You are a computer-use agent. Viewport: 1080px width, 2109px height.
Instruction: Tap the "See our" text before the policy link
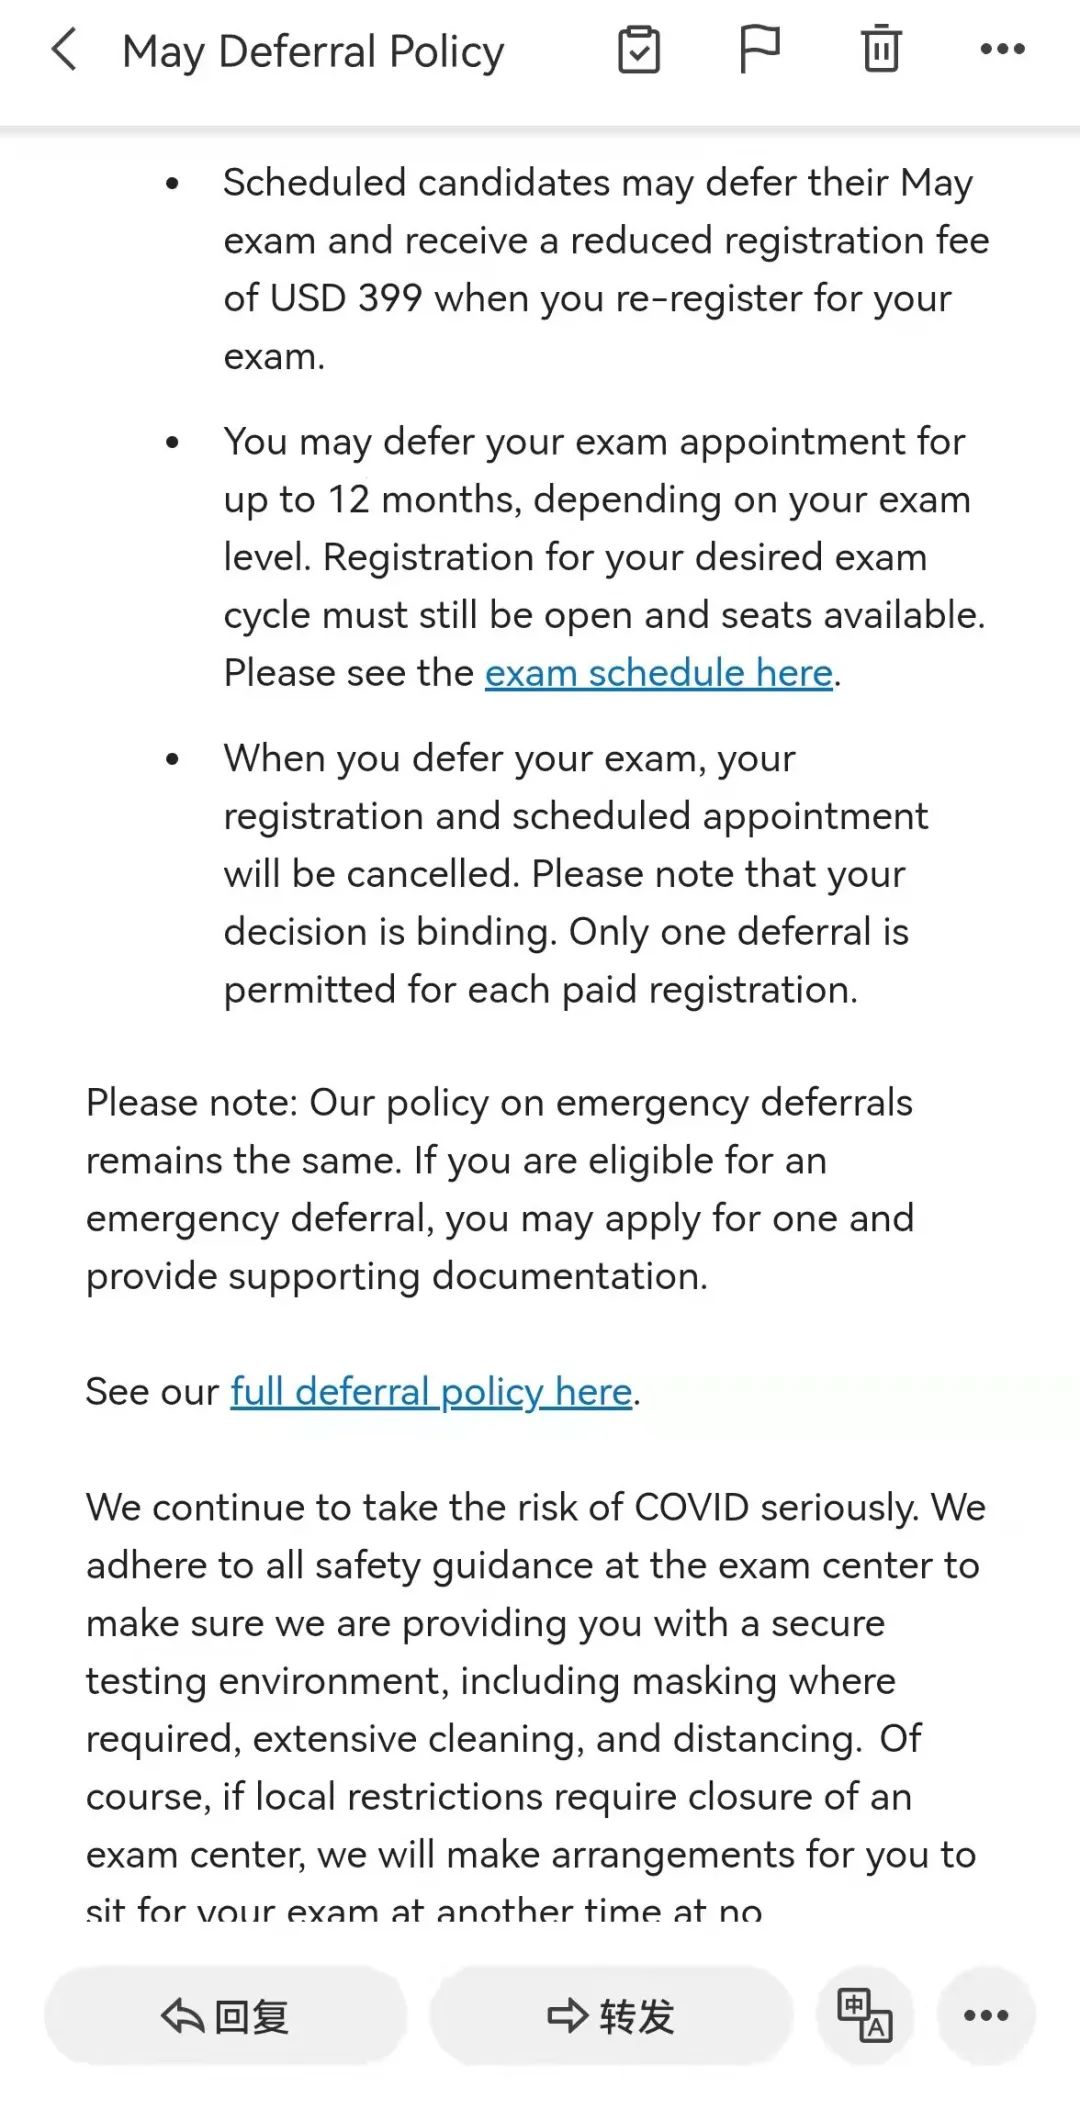(152, 1392)
